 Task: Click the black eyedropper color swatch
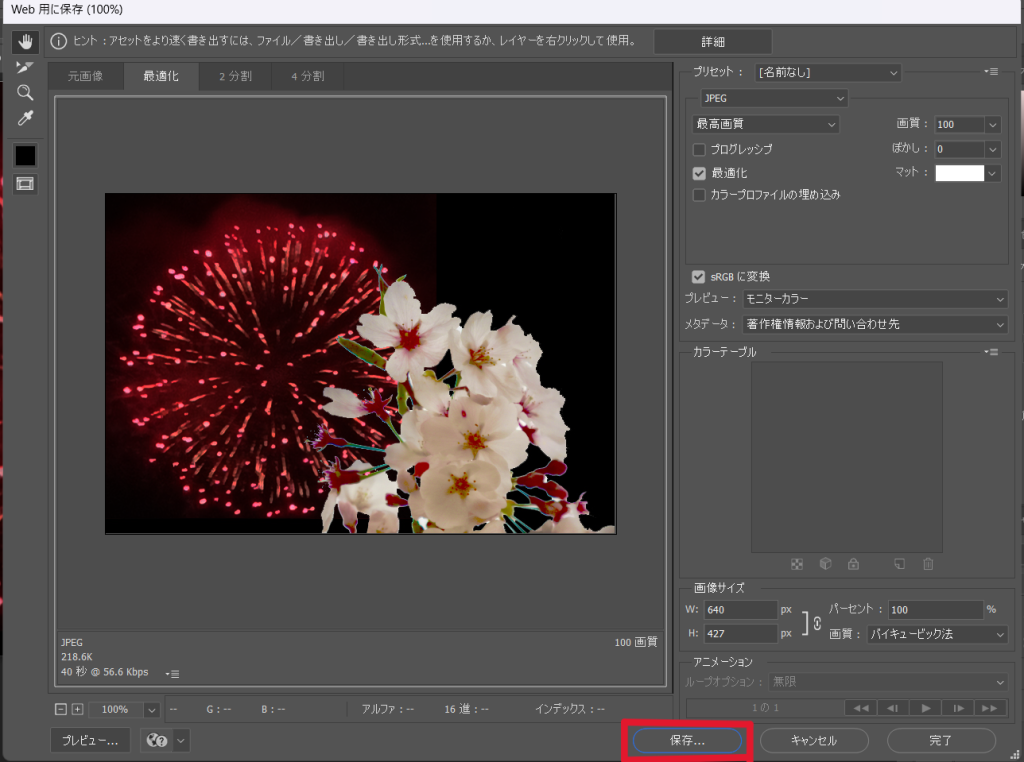pos(25,155)
